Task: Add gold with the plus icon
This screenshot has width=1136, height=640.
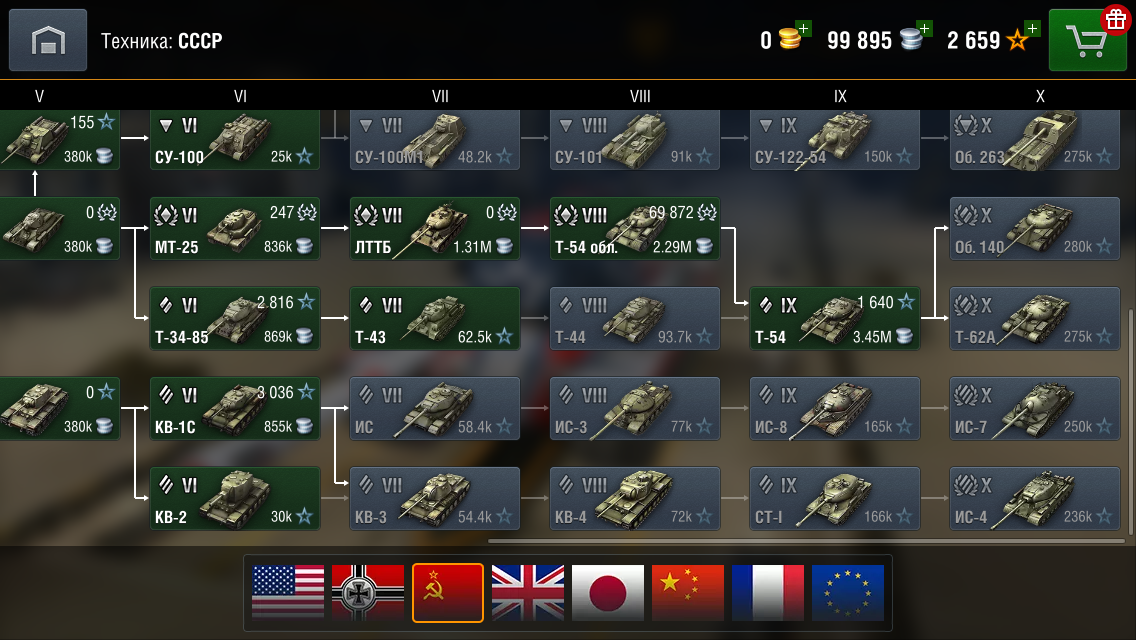Action: click(x=803, y=28)
